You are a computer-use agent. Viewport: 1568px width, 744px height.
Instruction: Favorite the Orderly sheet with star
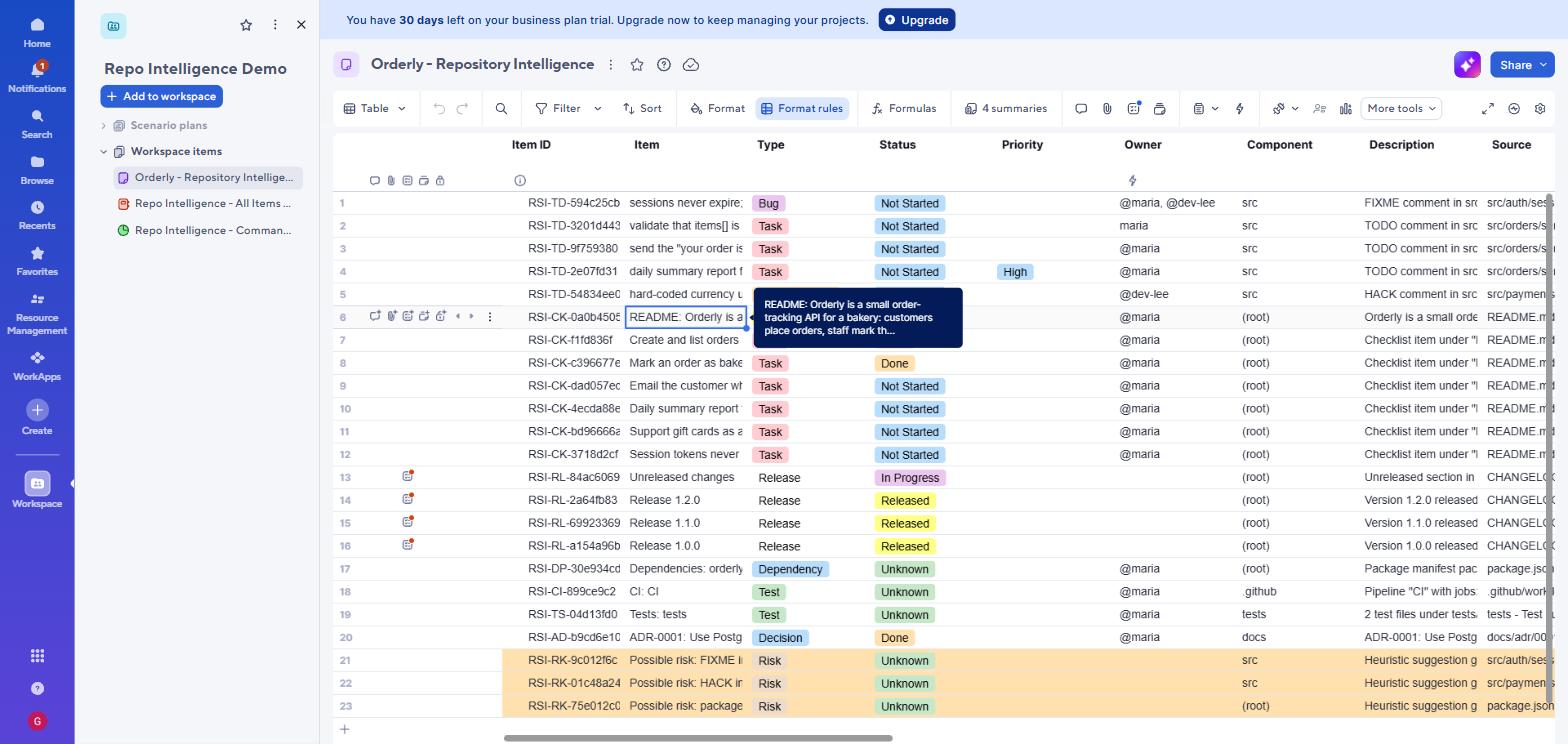[637, 64]
